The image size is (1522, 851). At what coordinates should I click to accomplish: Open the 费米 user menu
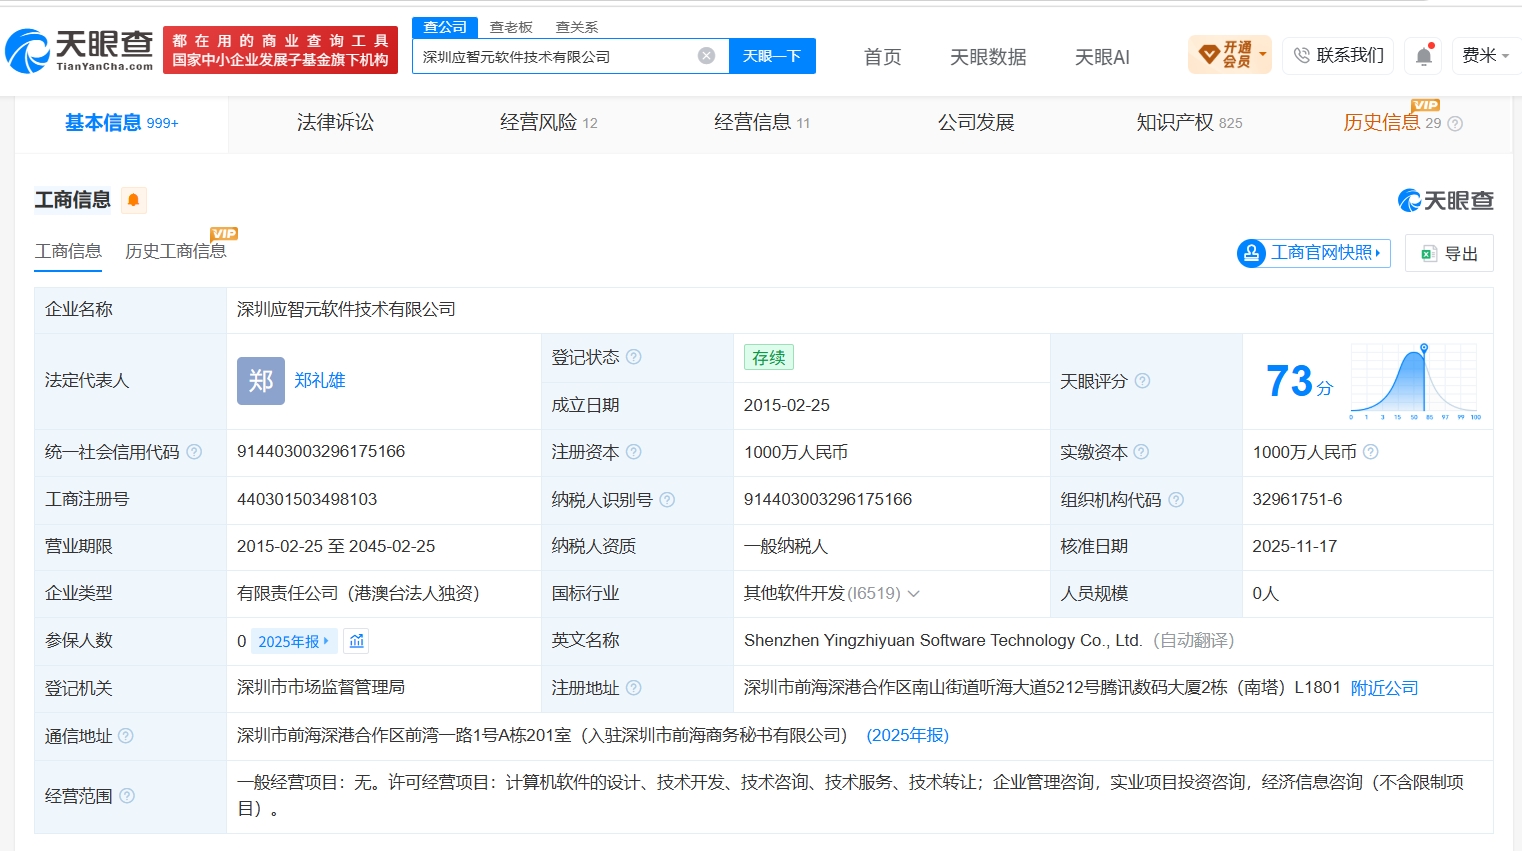coord(1486,55)
